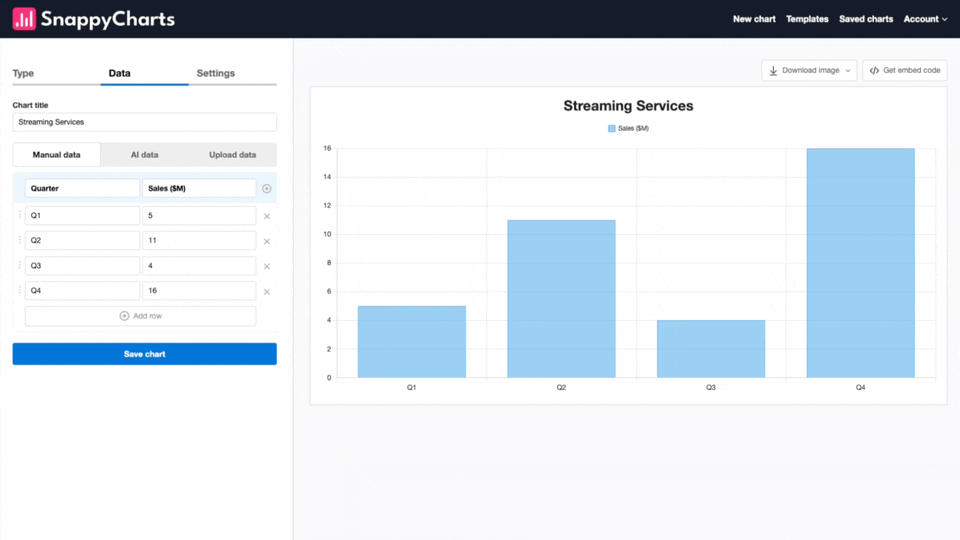Click the Q4 bar in the chart
The height and width of the screenshot is (540, 960).
[x=861, y=263]
